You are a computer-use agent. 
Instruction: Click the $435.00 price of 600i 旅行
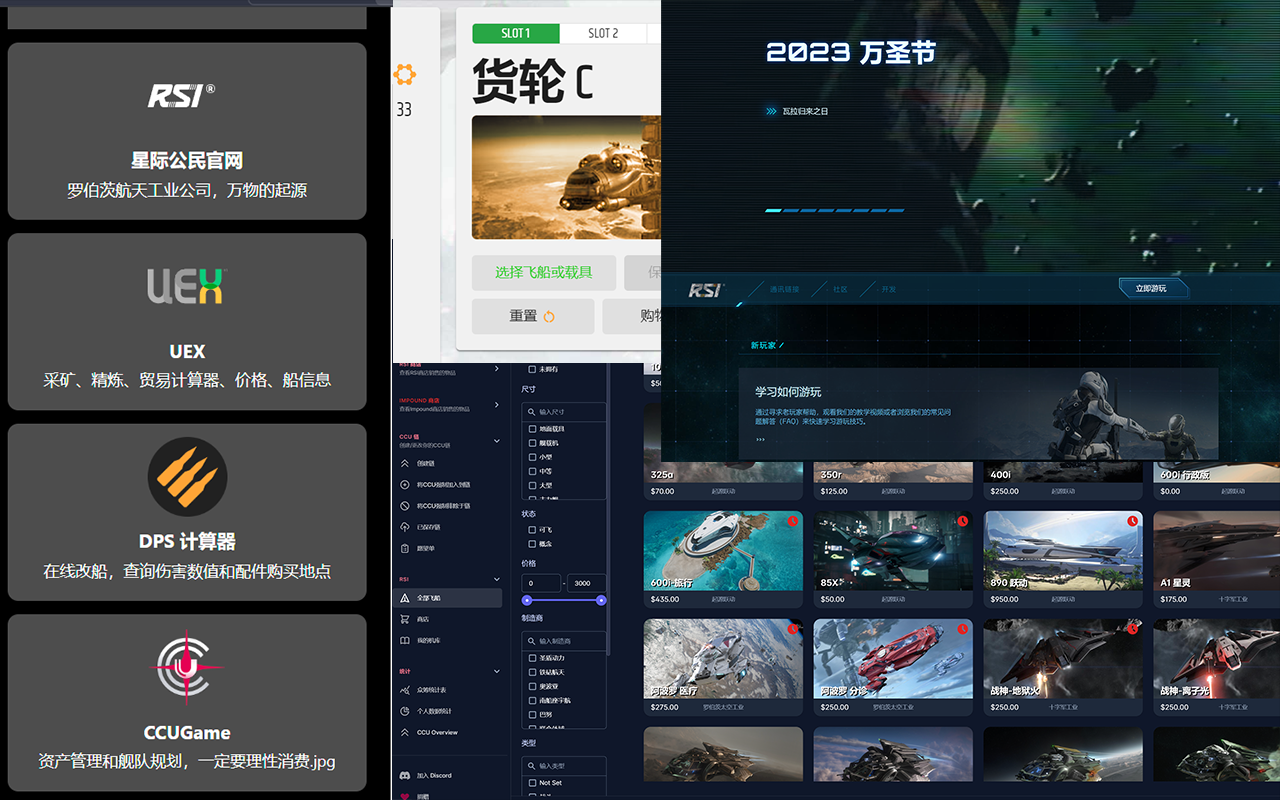(665, 600)
